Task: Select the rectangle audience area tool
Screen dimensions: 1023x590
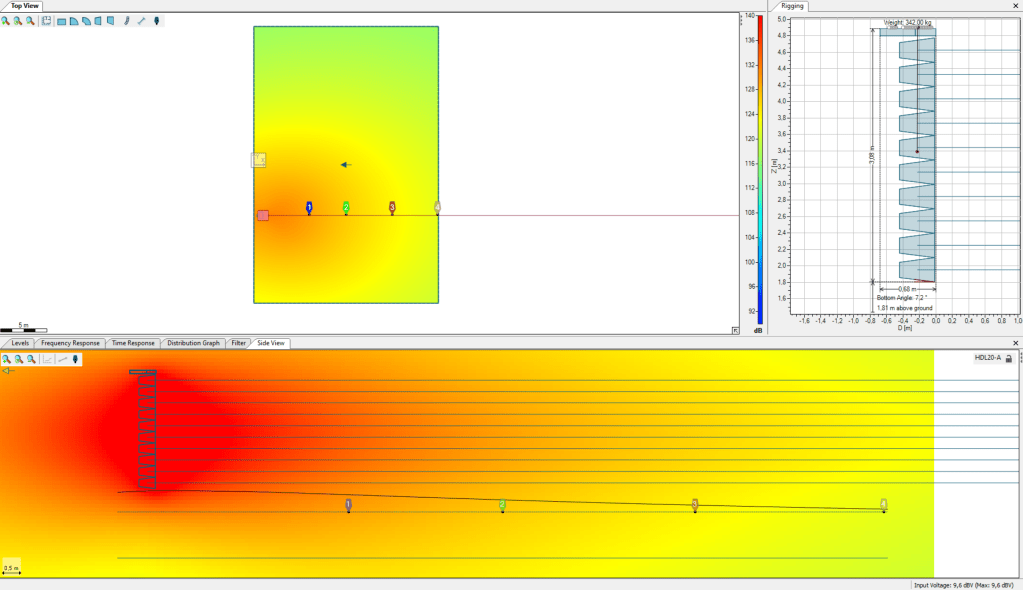Action: pos(62,20)
